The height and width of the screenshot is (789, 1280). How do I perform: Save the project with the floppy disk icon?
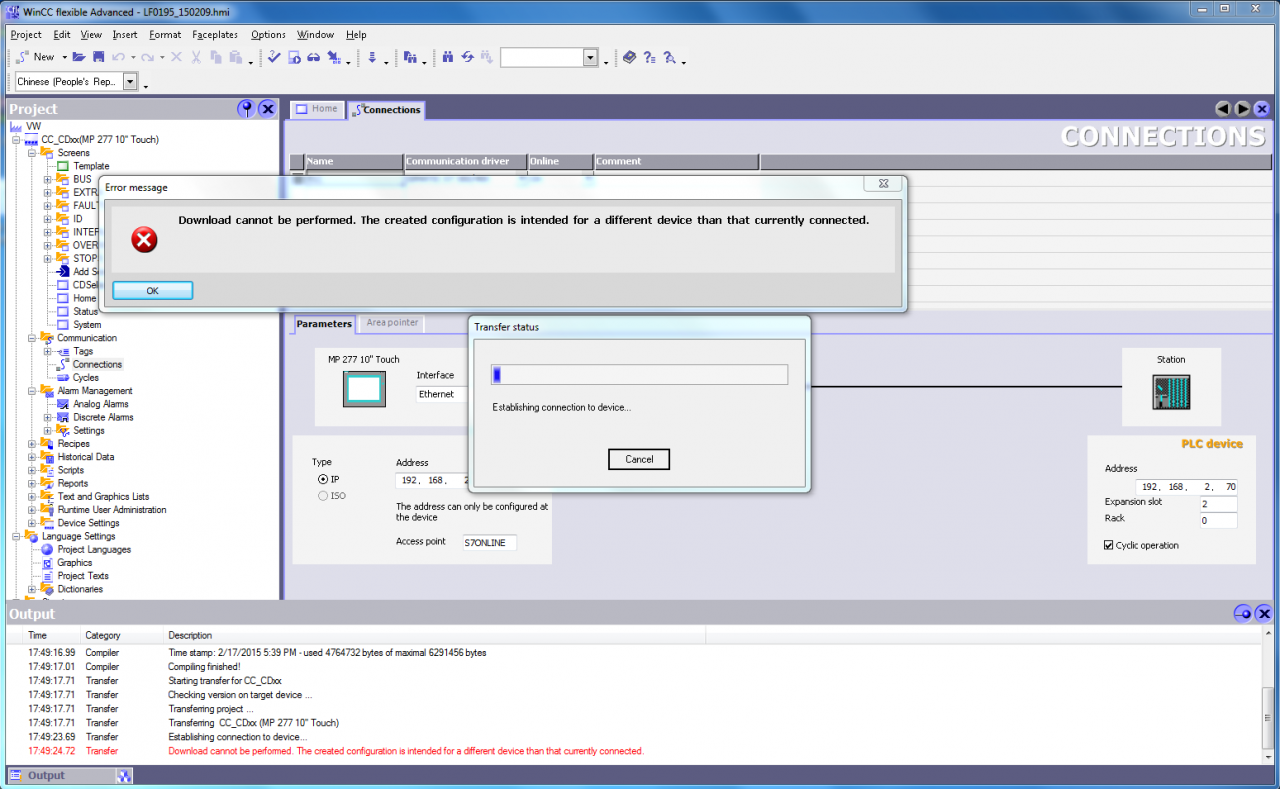pos(98,57)
